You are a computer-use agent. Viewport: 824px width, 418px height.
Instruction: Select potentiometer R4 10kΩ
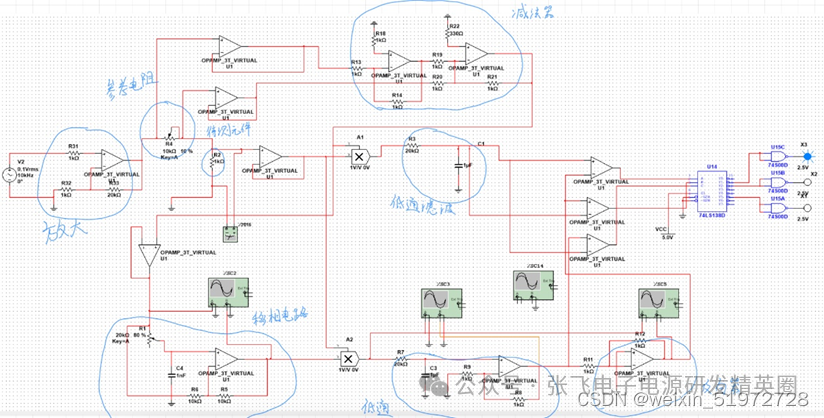pyautogui.click(x=169, y=136)
